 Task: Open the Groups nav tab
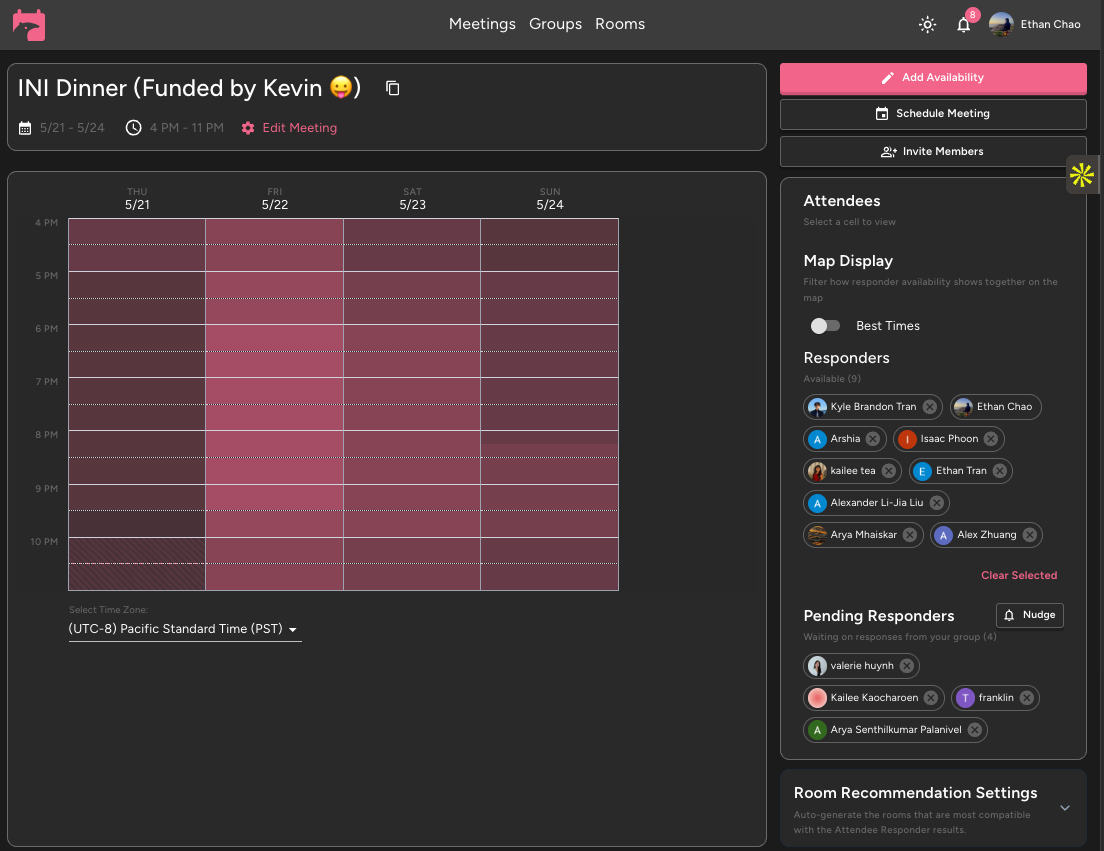click(x=556, y=24)
